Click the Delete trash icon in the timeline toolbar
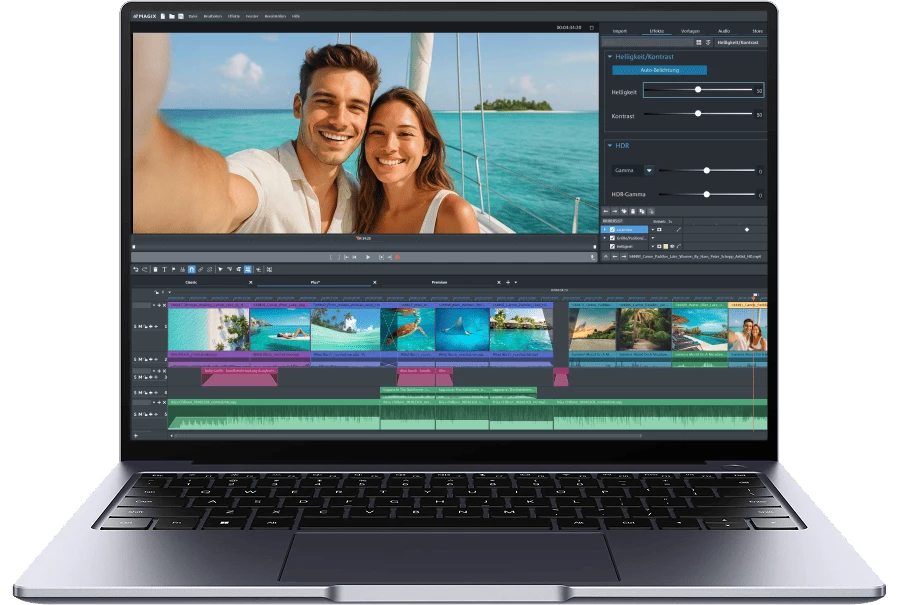The image size is (900, 605). [x=155, y=269]
